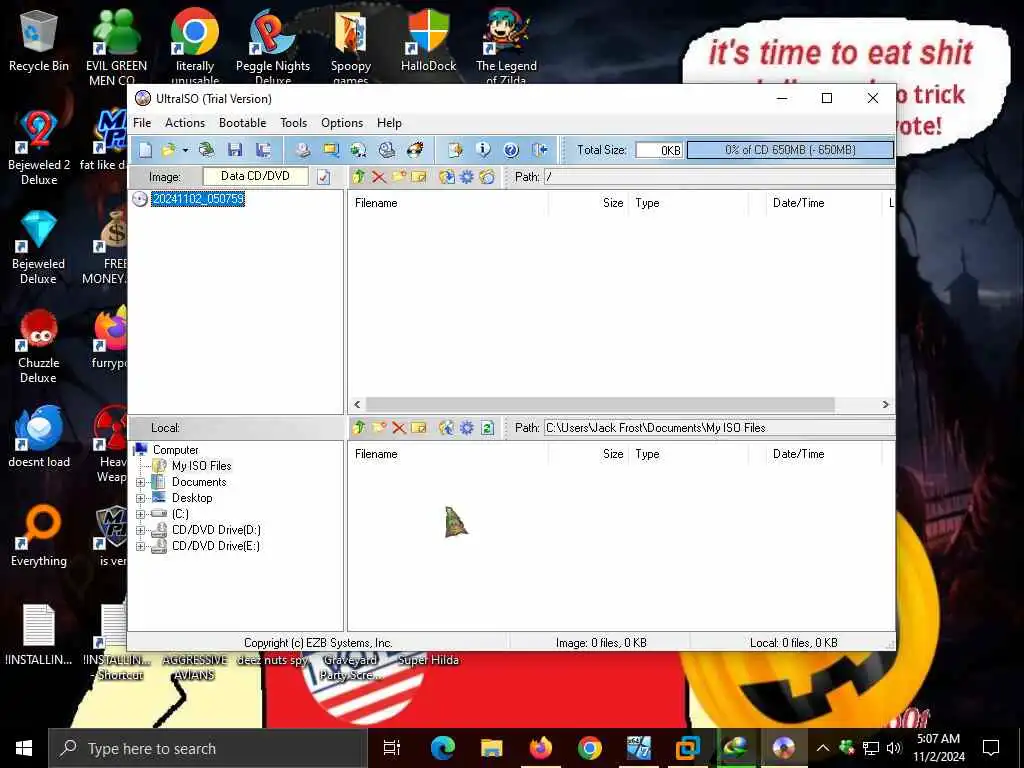The height and width of the screenshot is (768, 1024).
Task: Open the Bootable menu
Action: coord(242,123)
